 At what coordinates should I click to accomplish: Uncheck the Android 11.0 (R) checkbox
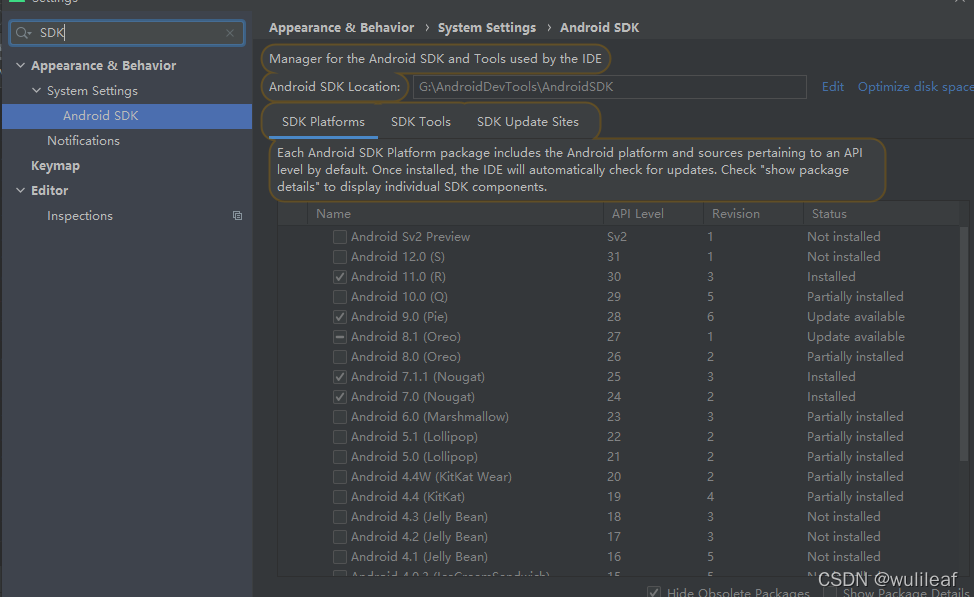point(340,277)
